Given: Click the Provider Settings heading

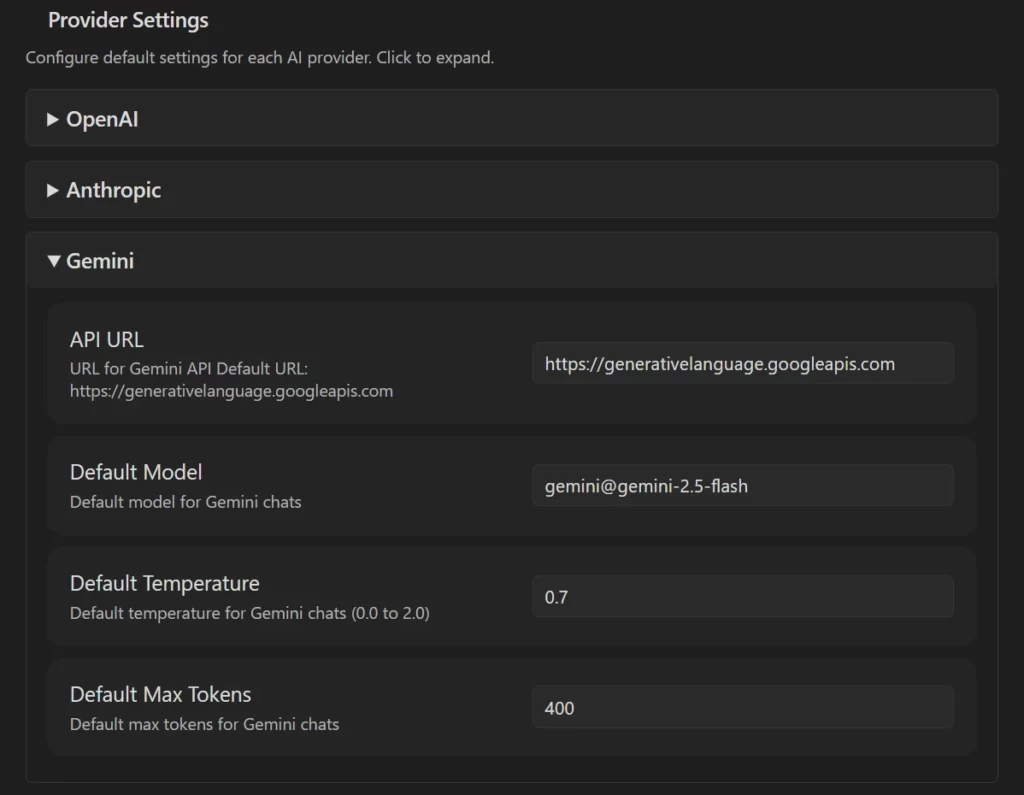Looking at the screenshot, I should pyautogui.click(x=127, y=20).
